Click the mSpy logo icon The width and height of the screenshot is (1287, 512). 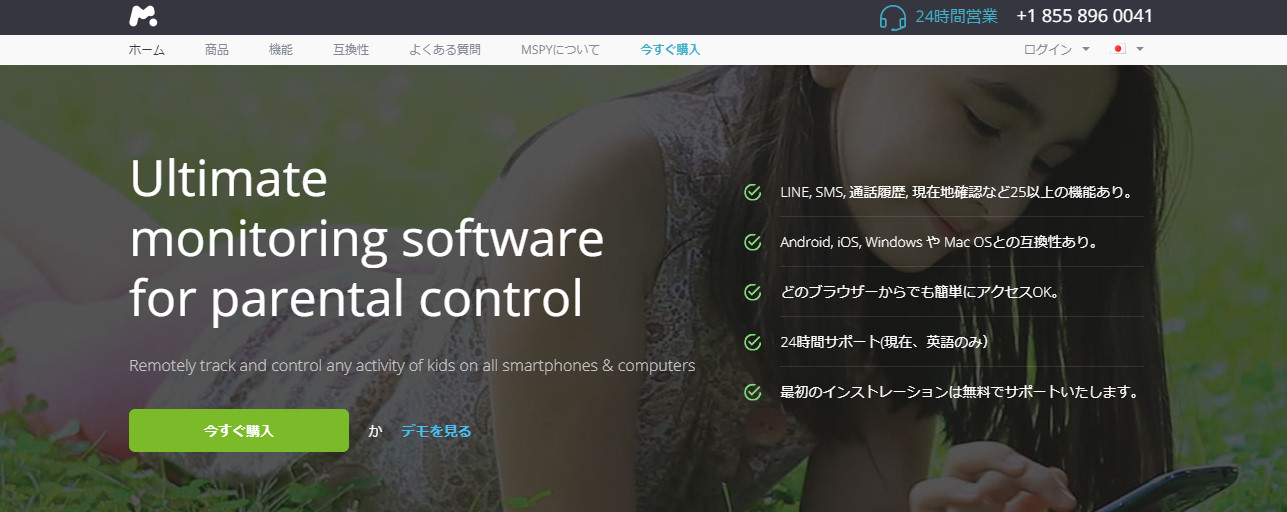point(143,16)
